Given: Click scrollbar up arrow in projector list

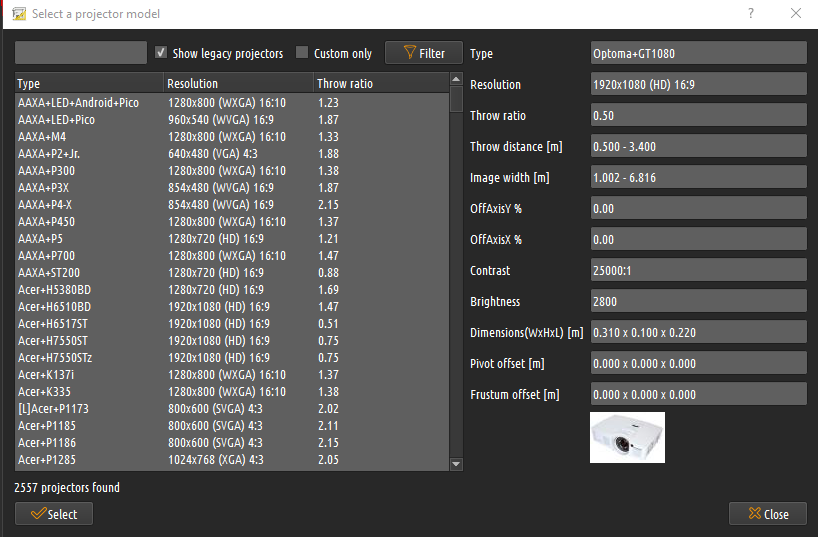Looking at the screenshot, I should click(x=456, y=80).
